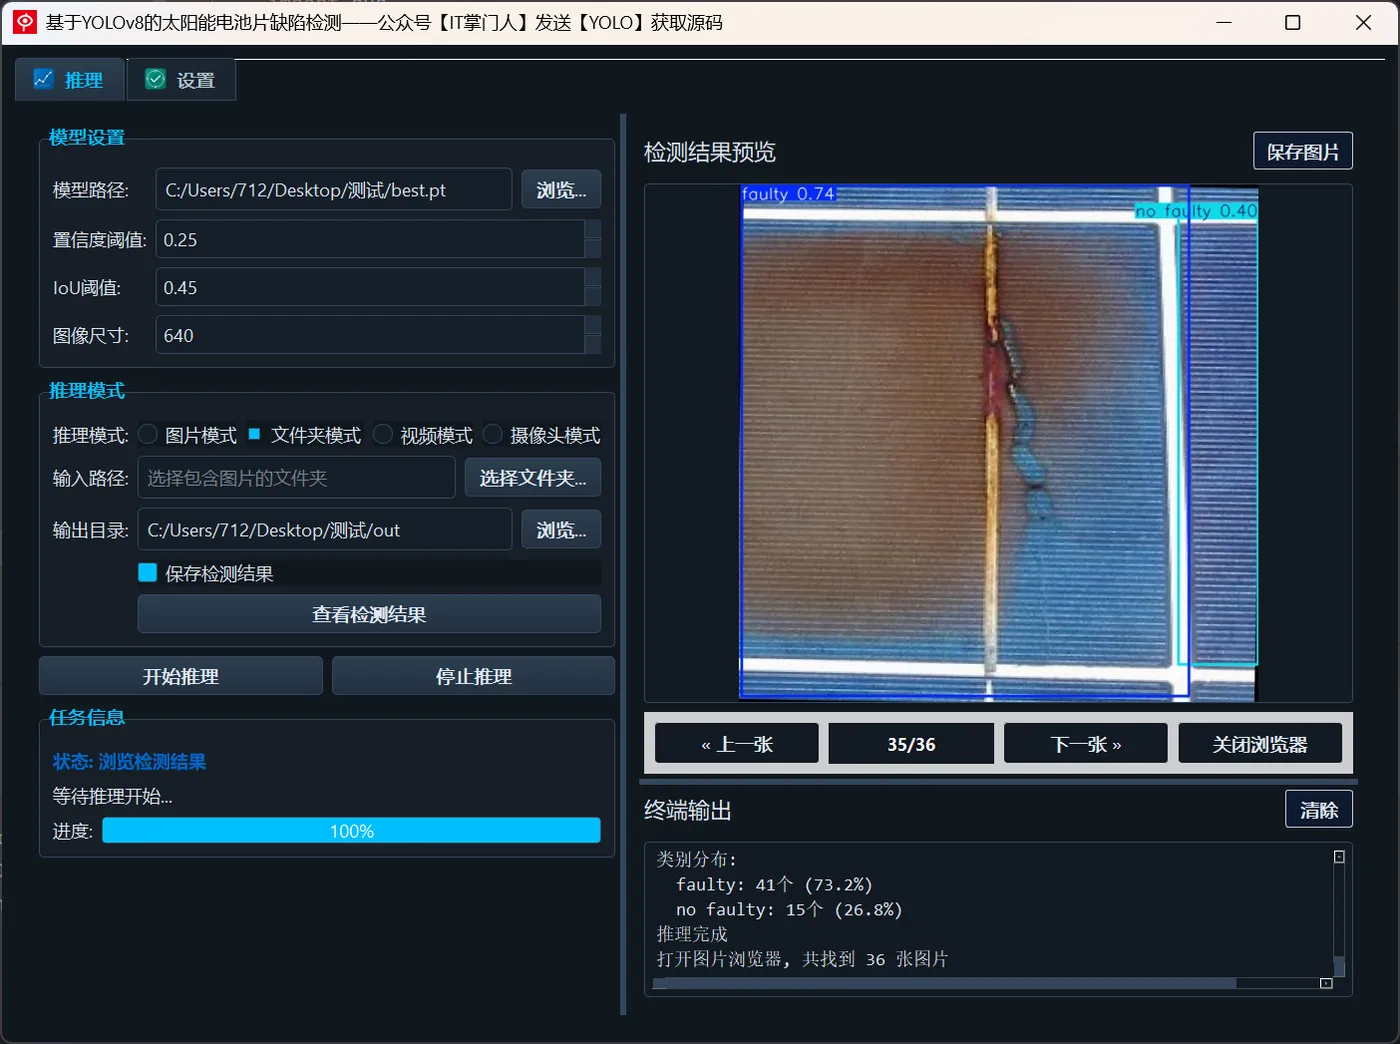The width and height of the screenshot is (1400, 1044).
Task: Click 选择文件夹 to choose input folder
Action: (532, 477)
